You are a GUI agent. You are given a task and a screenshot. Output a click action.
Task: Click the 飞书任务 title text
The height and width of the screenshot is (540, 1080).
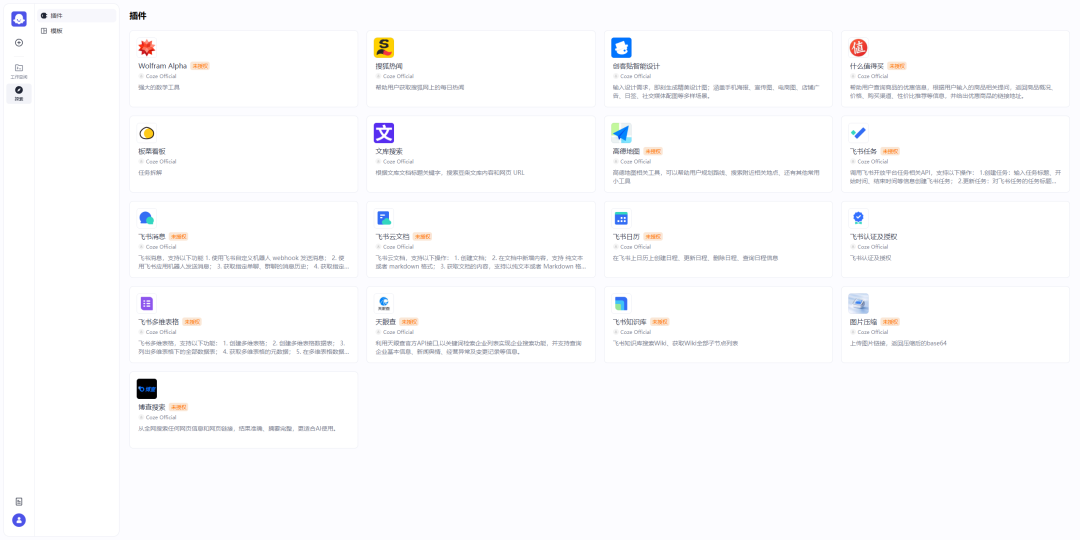click(864, 152)
